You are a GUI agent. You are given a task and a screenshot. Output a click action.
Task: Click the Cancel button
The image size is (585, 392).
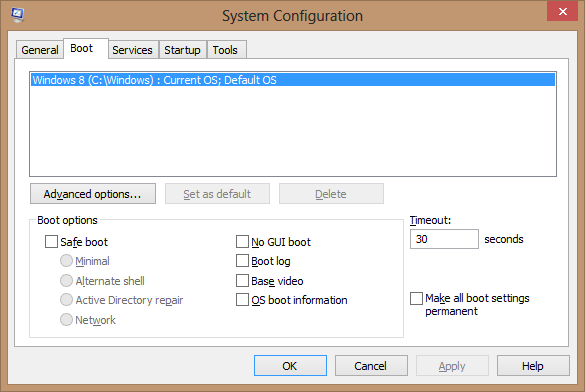point(371,366)
